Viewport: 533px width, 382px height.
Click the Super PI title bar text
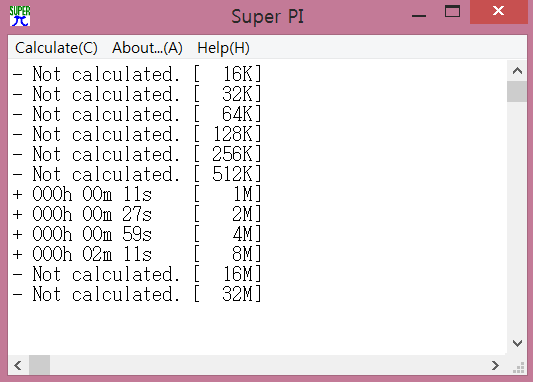tap(268, 17)
